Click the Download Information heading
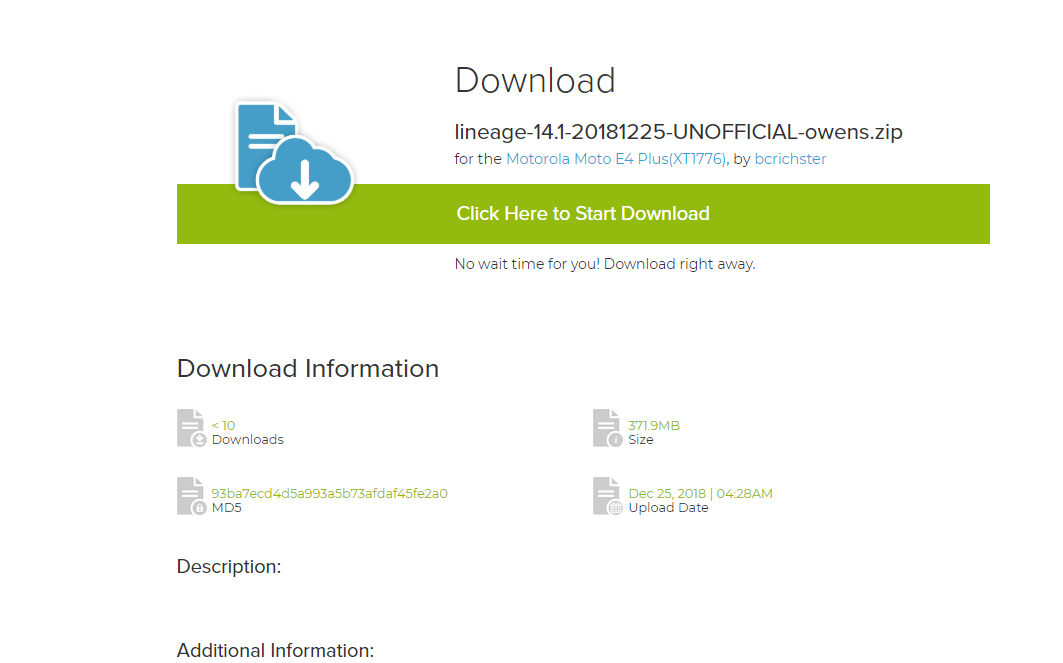1063x663 pixels. [308, 368]
